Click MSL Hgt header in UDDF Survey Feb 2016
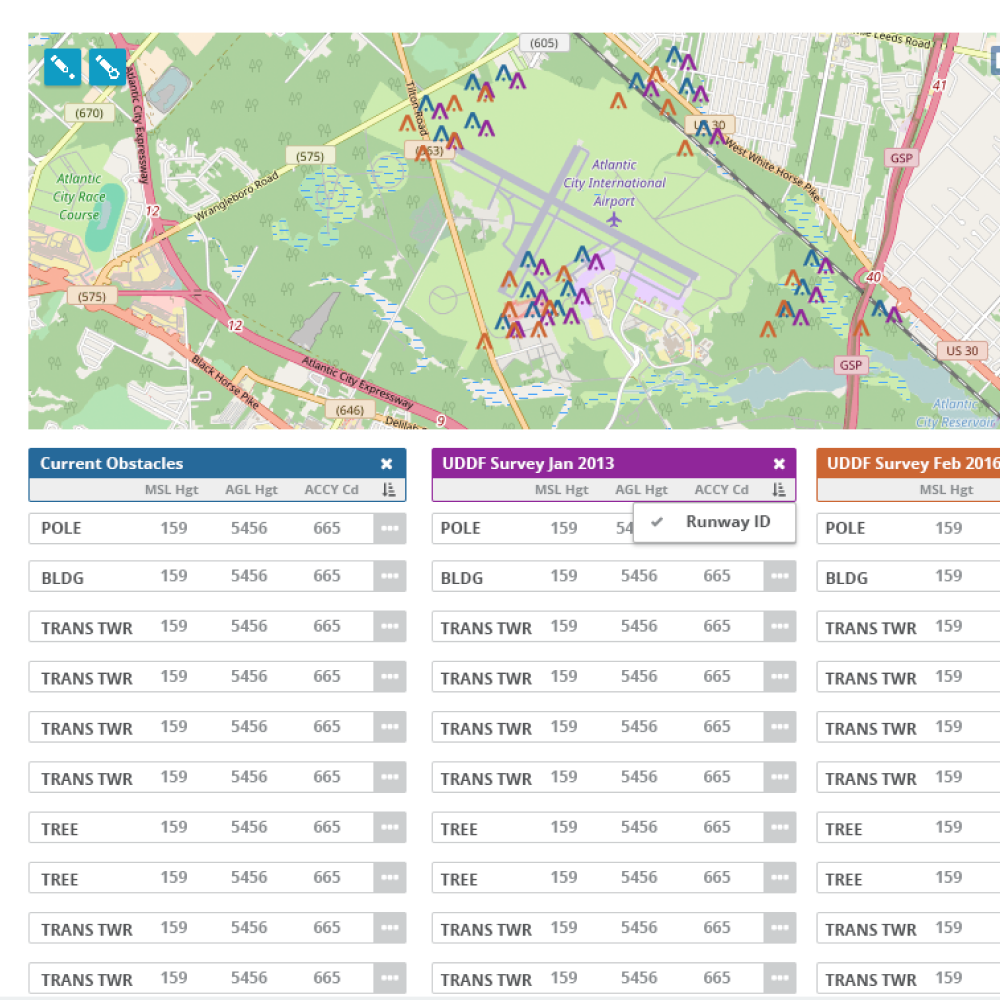This screenshot has width=1000, height=1000. (x=946, y=490)
